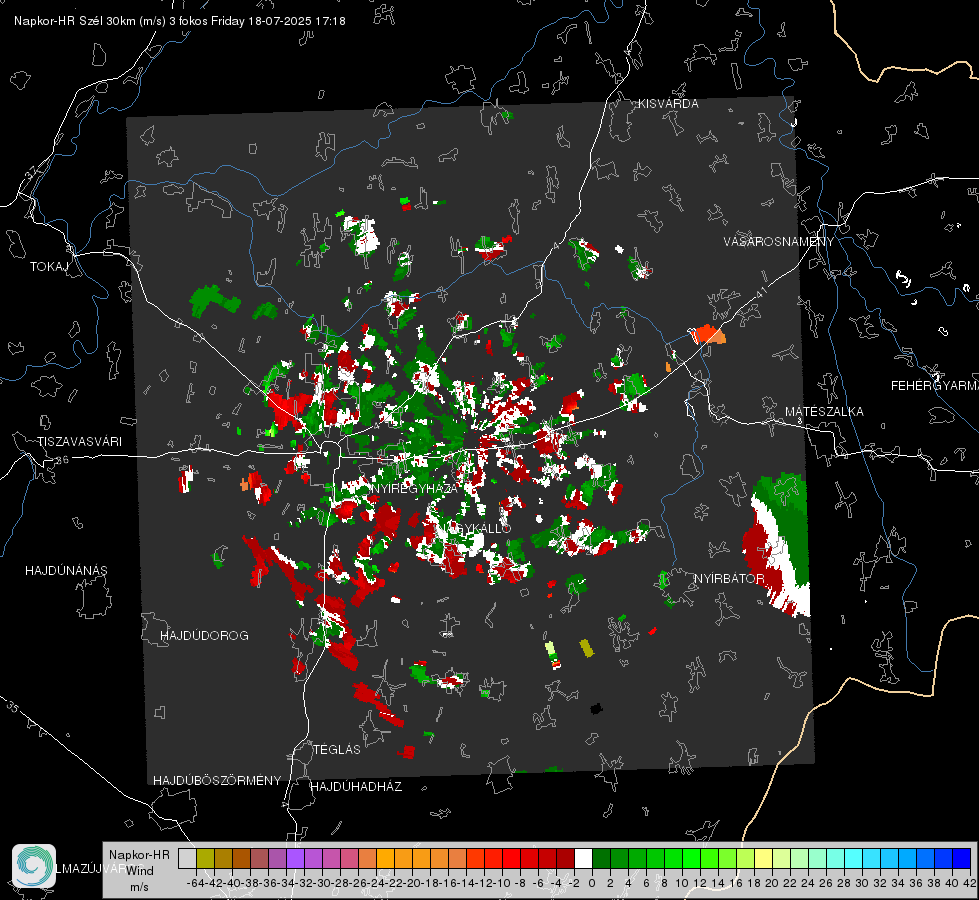Pick the bright red swatch between -10 and -8

click(511, 859)
